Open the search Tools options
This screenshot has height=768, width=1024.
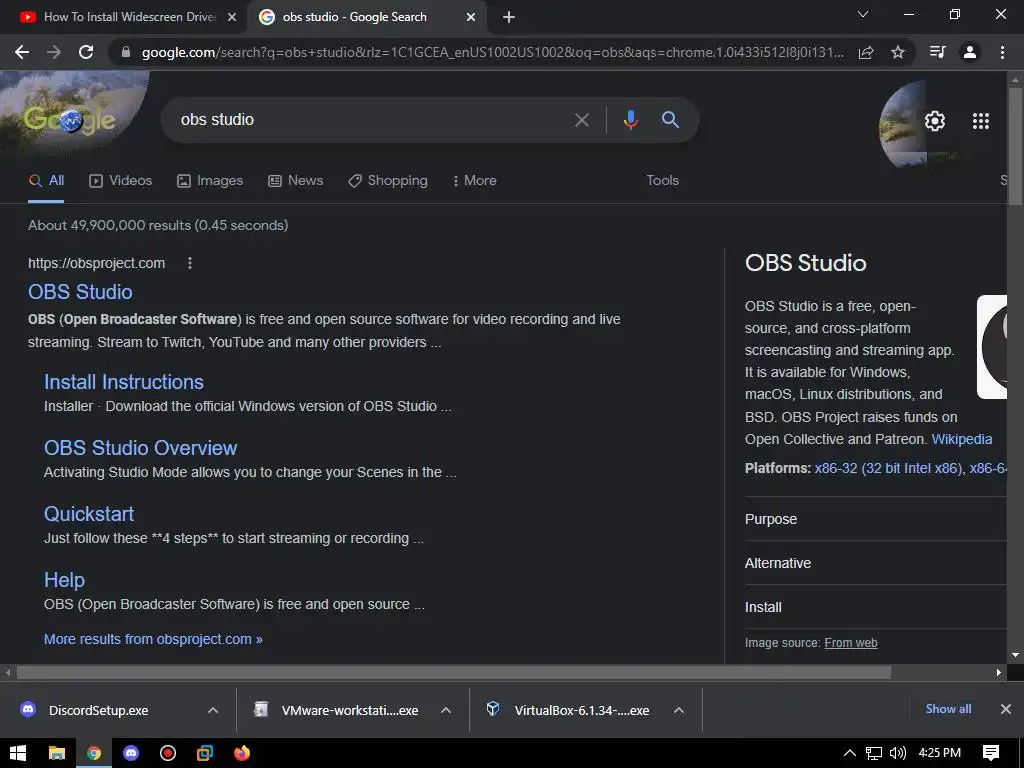662,181
